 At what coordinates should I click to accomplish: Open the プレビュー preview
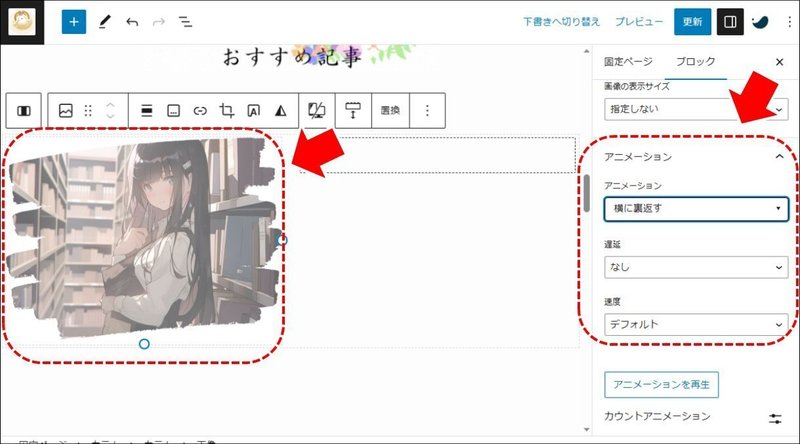coord(639,22)
